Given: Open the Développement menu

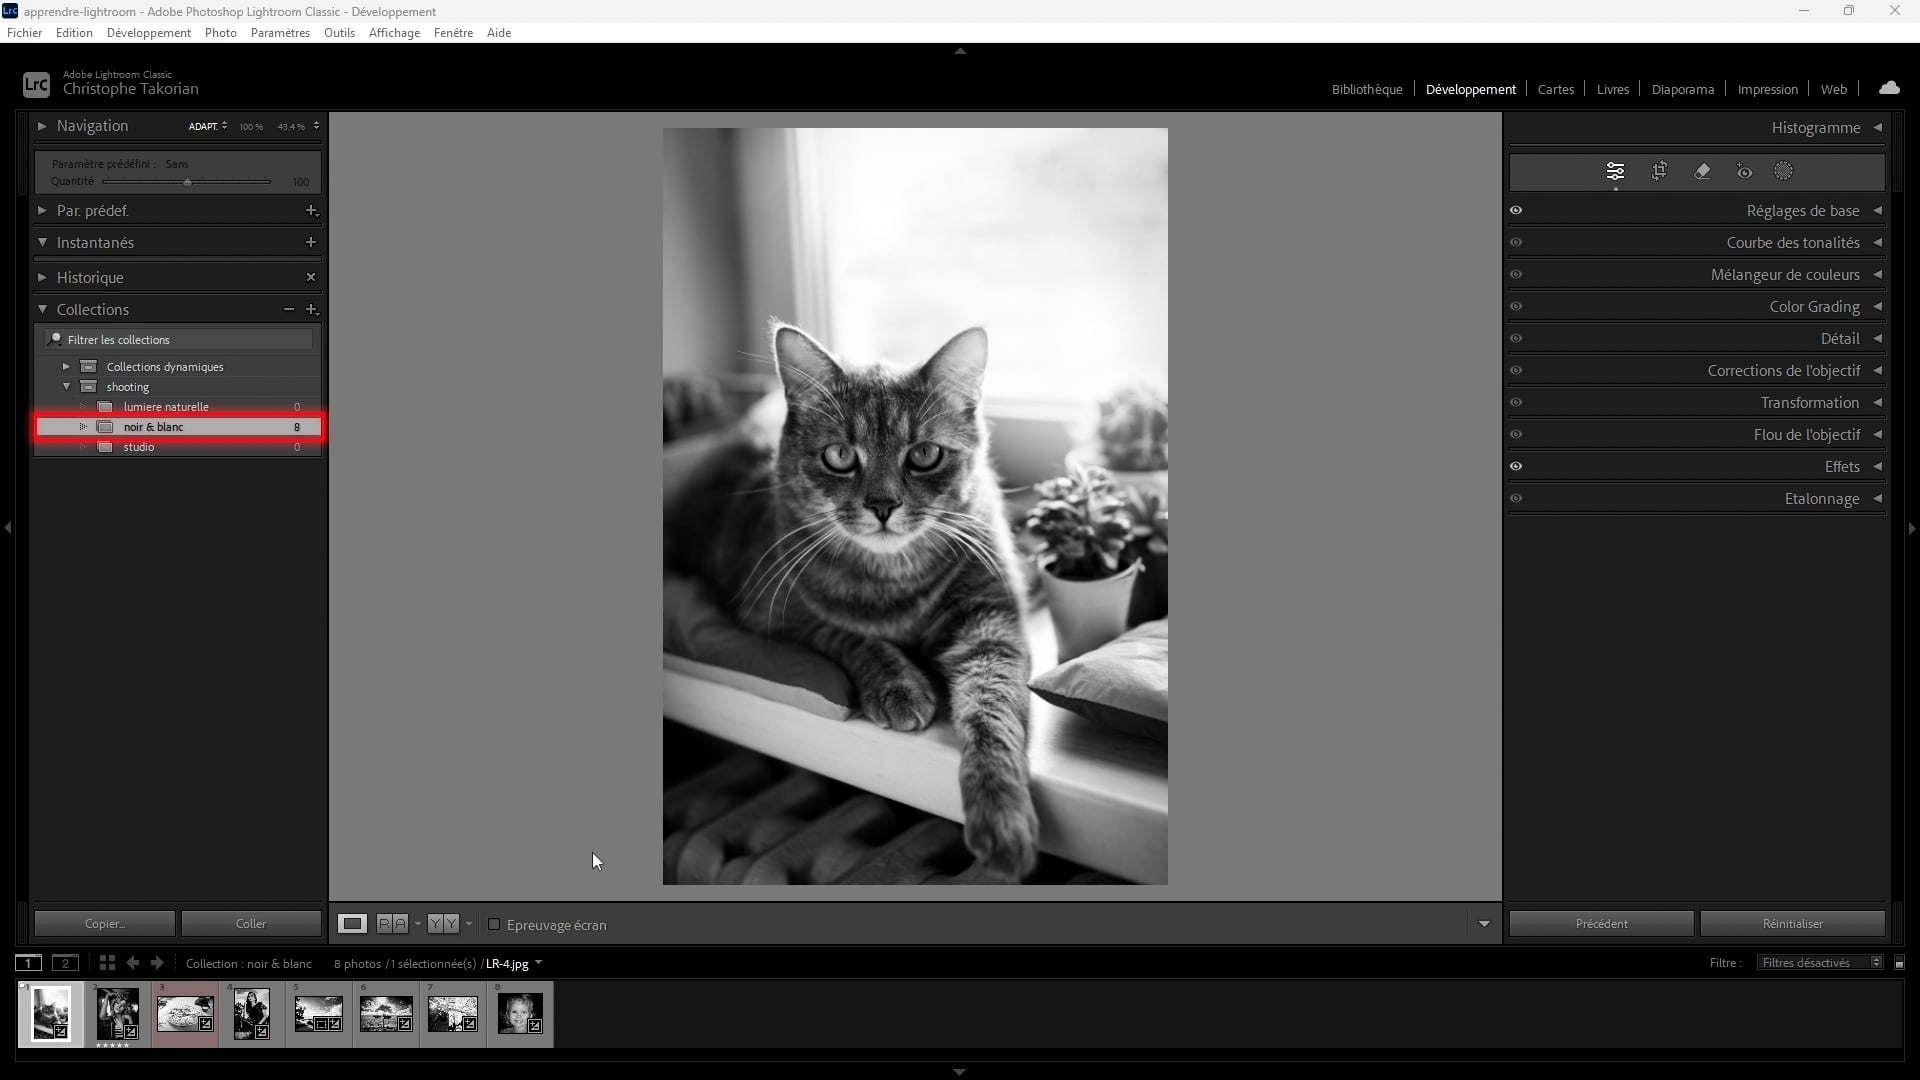Looking at the screenshot, I should point(148,32).
